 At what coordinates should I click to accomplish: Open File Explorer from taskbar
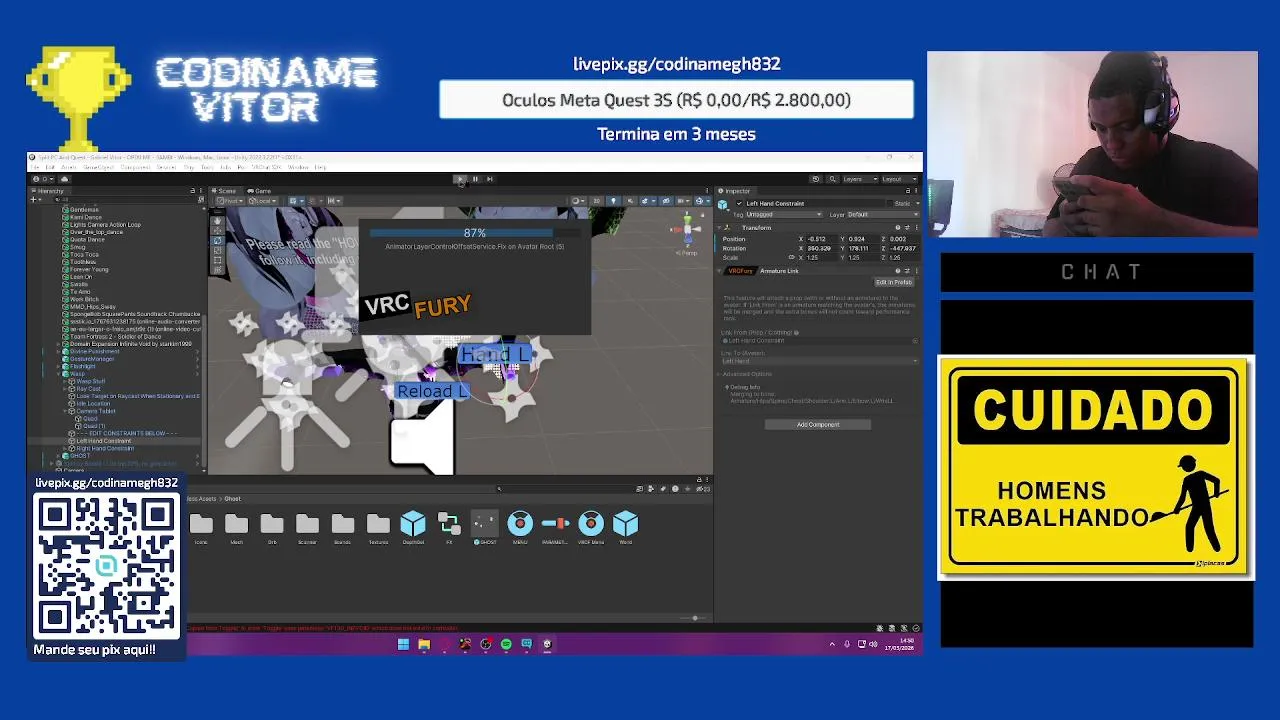pos(424,644)
